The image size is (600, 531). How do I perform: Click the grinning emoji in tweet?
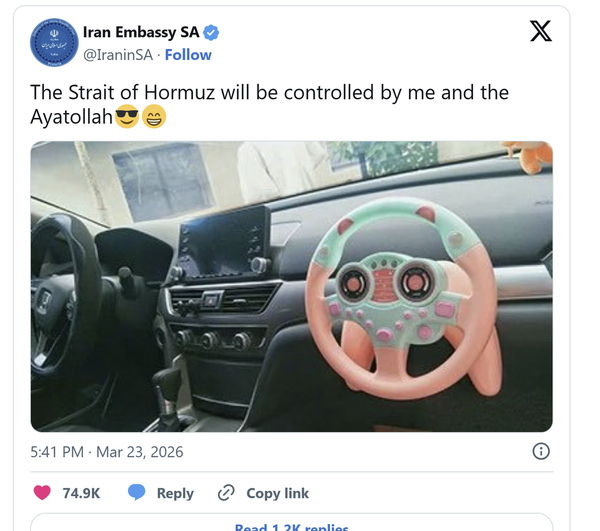(x=154, y=116)
